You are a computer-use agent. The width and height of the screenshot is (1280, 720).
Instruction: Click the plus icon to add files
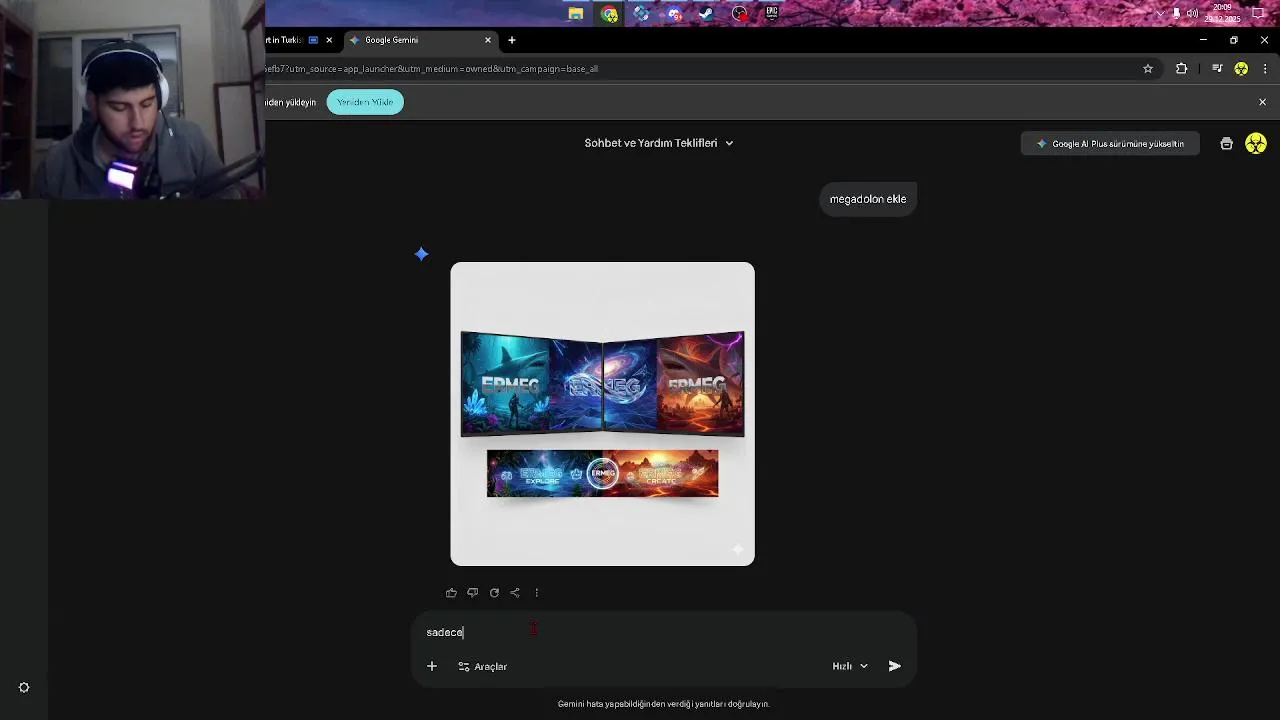pos(432,666)
